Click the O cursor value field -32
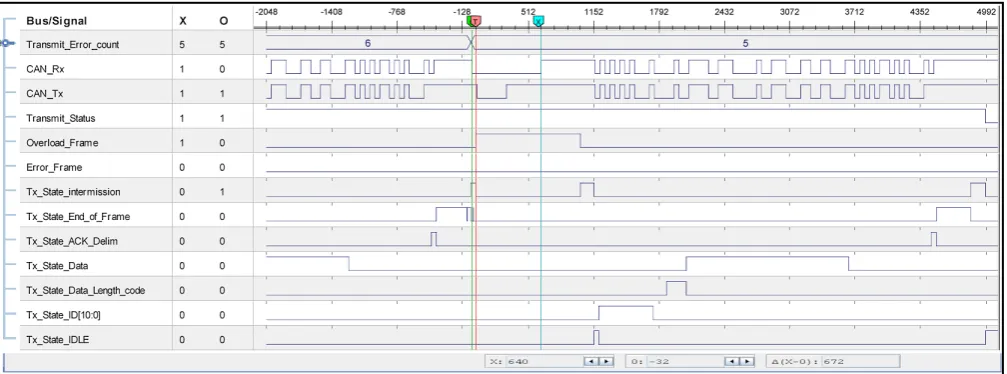Viewport: 1007px width, 374px height. click(687, 361)
